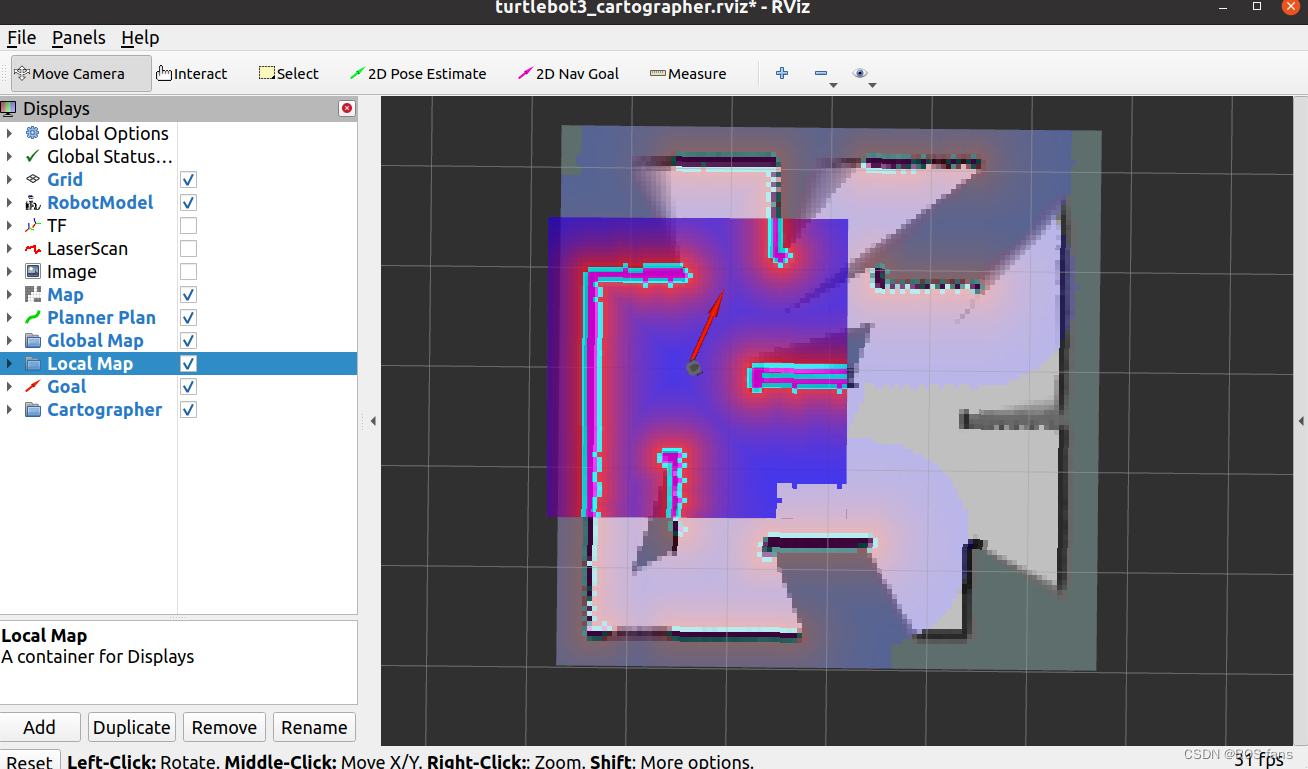The width and height of the screenshot is (1308, 769).
Task: Click the RobotModel icon in Displays
Action: 31,202
